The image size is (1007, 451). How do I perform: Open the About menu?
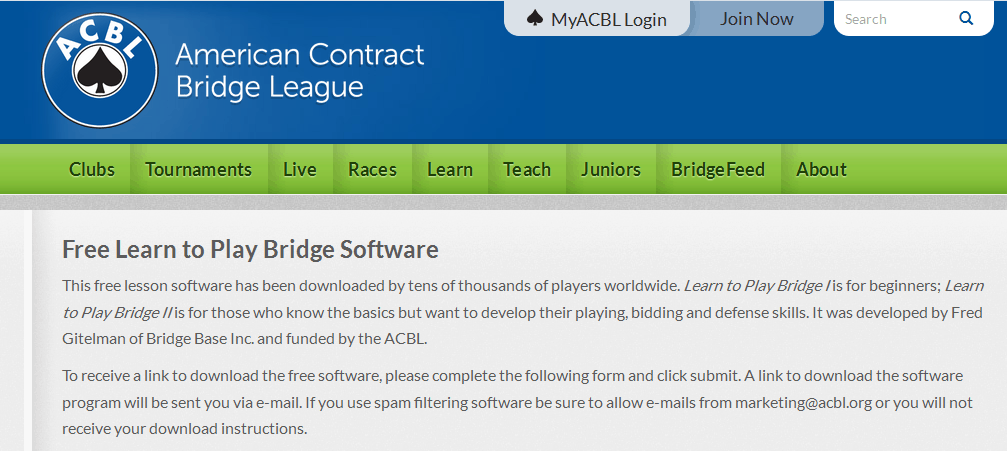tap(821, 169)
